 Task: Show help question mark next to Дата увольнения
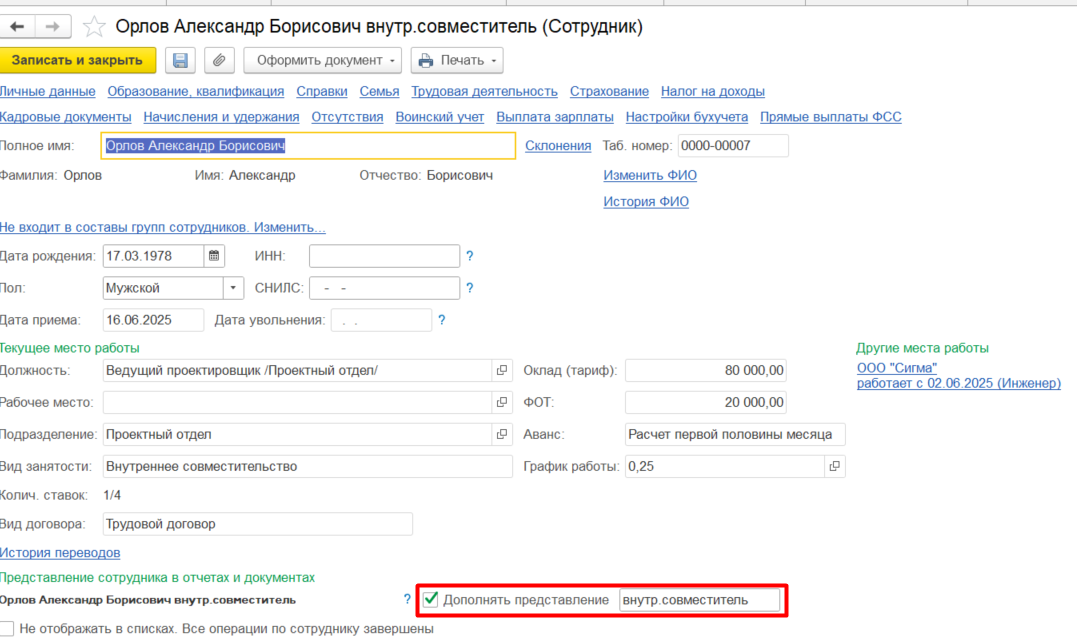coord(442,320)
